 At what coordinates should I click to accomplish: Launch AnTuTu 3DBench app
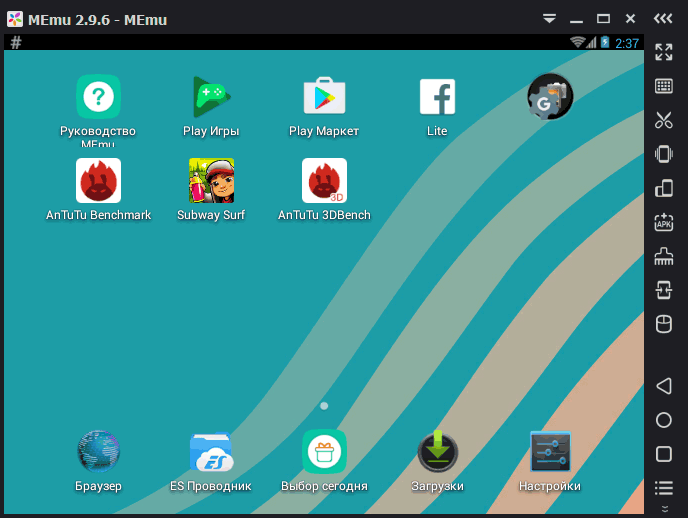324,181
